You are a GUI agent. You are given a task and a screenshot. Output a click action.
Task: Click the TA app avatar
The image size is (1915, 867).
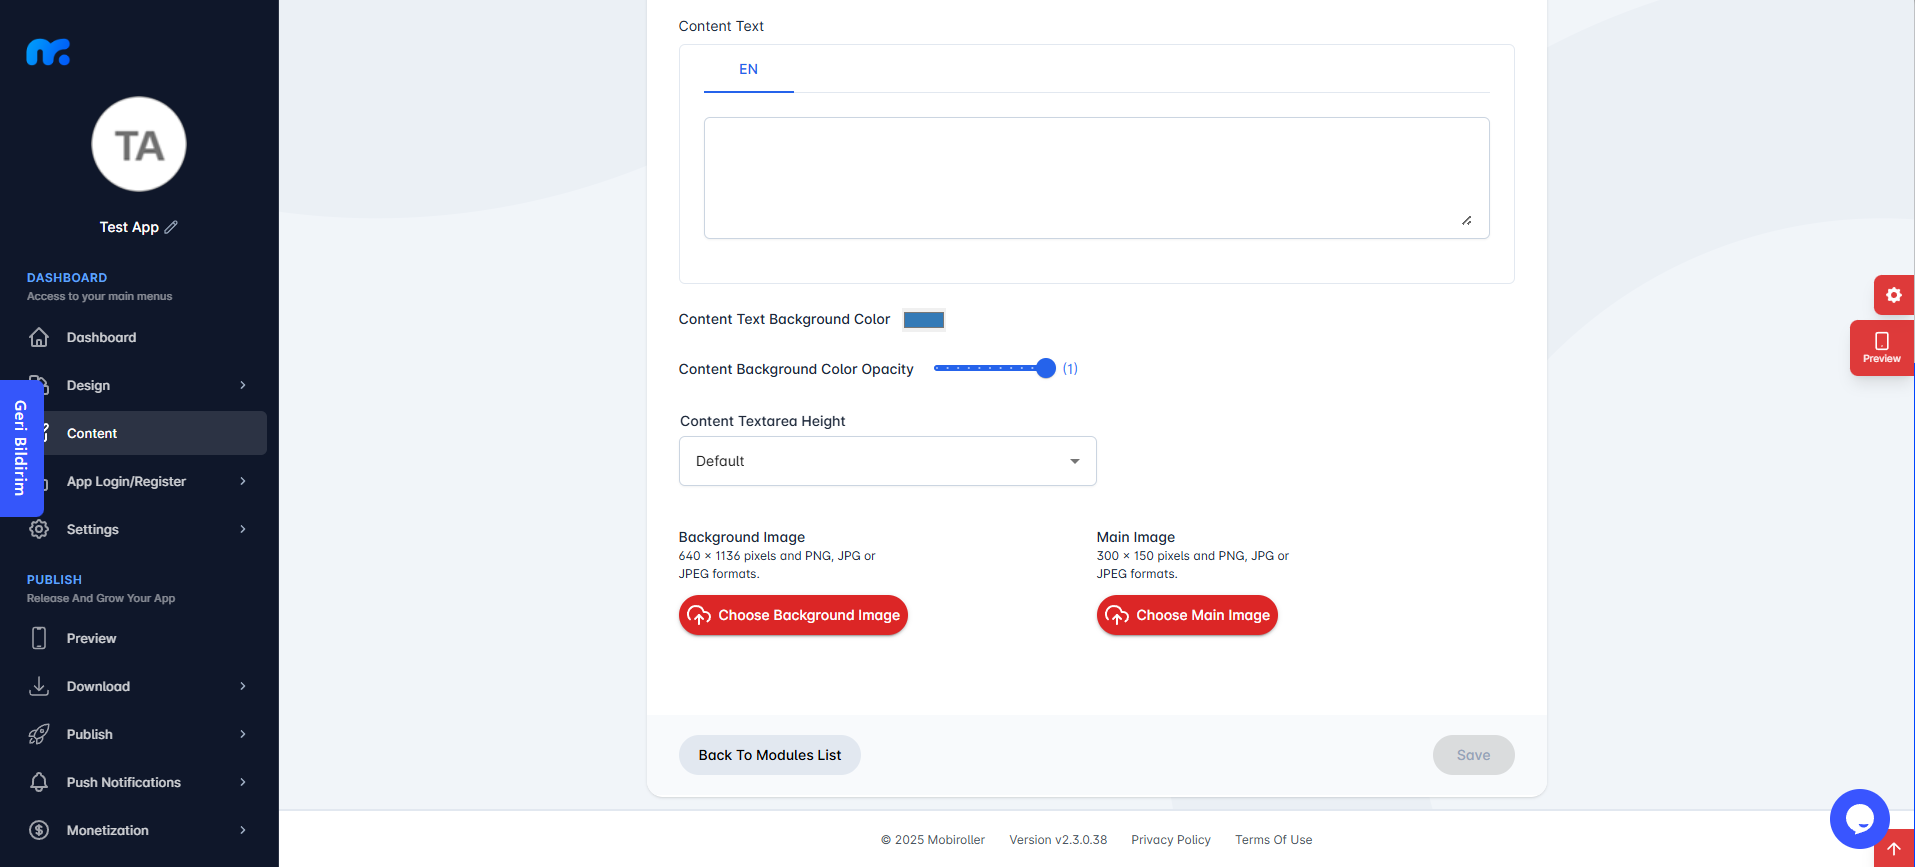tap(139, 145)
